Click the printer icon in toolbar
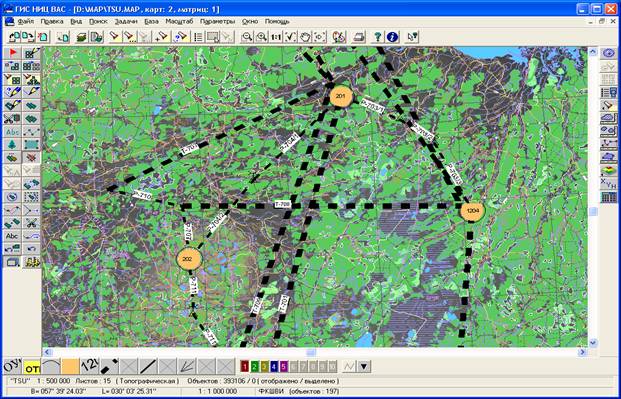This screenshot has width=621, height=399. click(x=359, y=37)
